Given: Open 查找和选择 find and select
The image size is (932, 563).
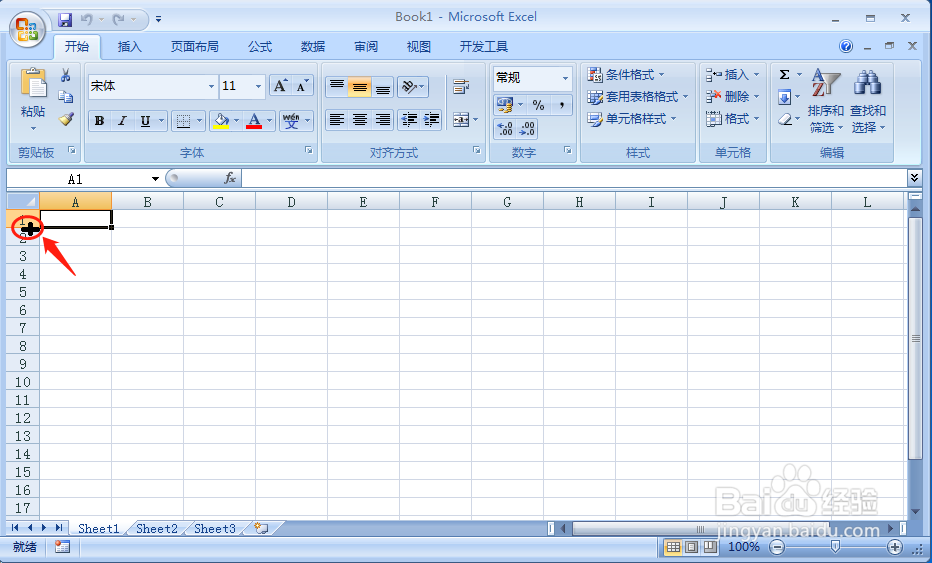Looking at the screenshot, I should pyautogui.click(x=868, y=101).
